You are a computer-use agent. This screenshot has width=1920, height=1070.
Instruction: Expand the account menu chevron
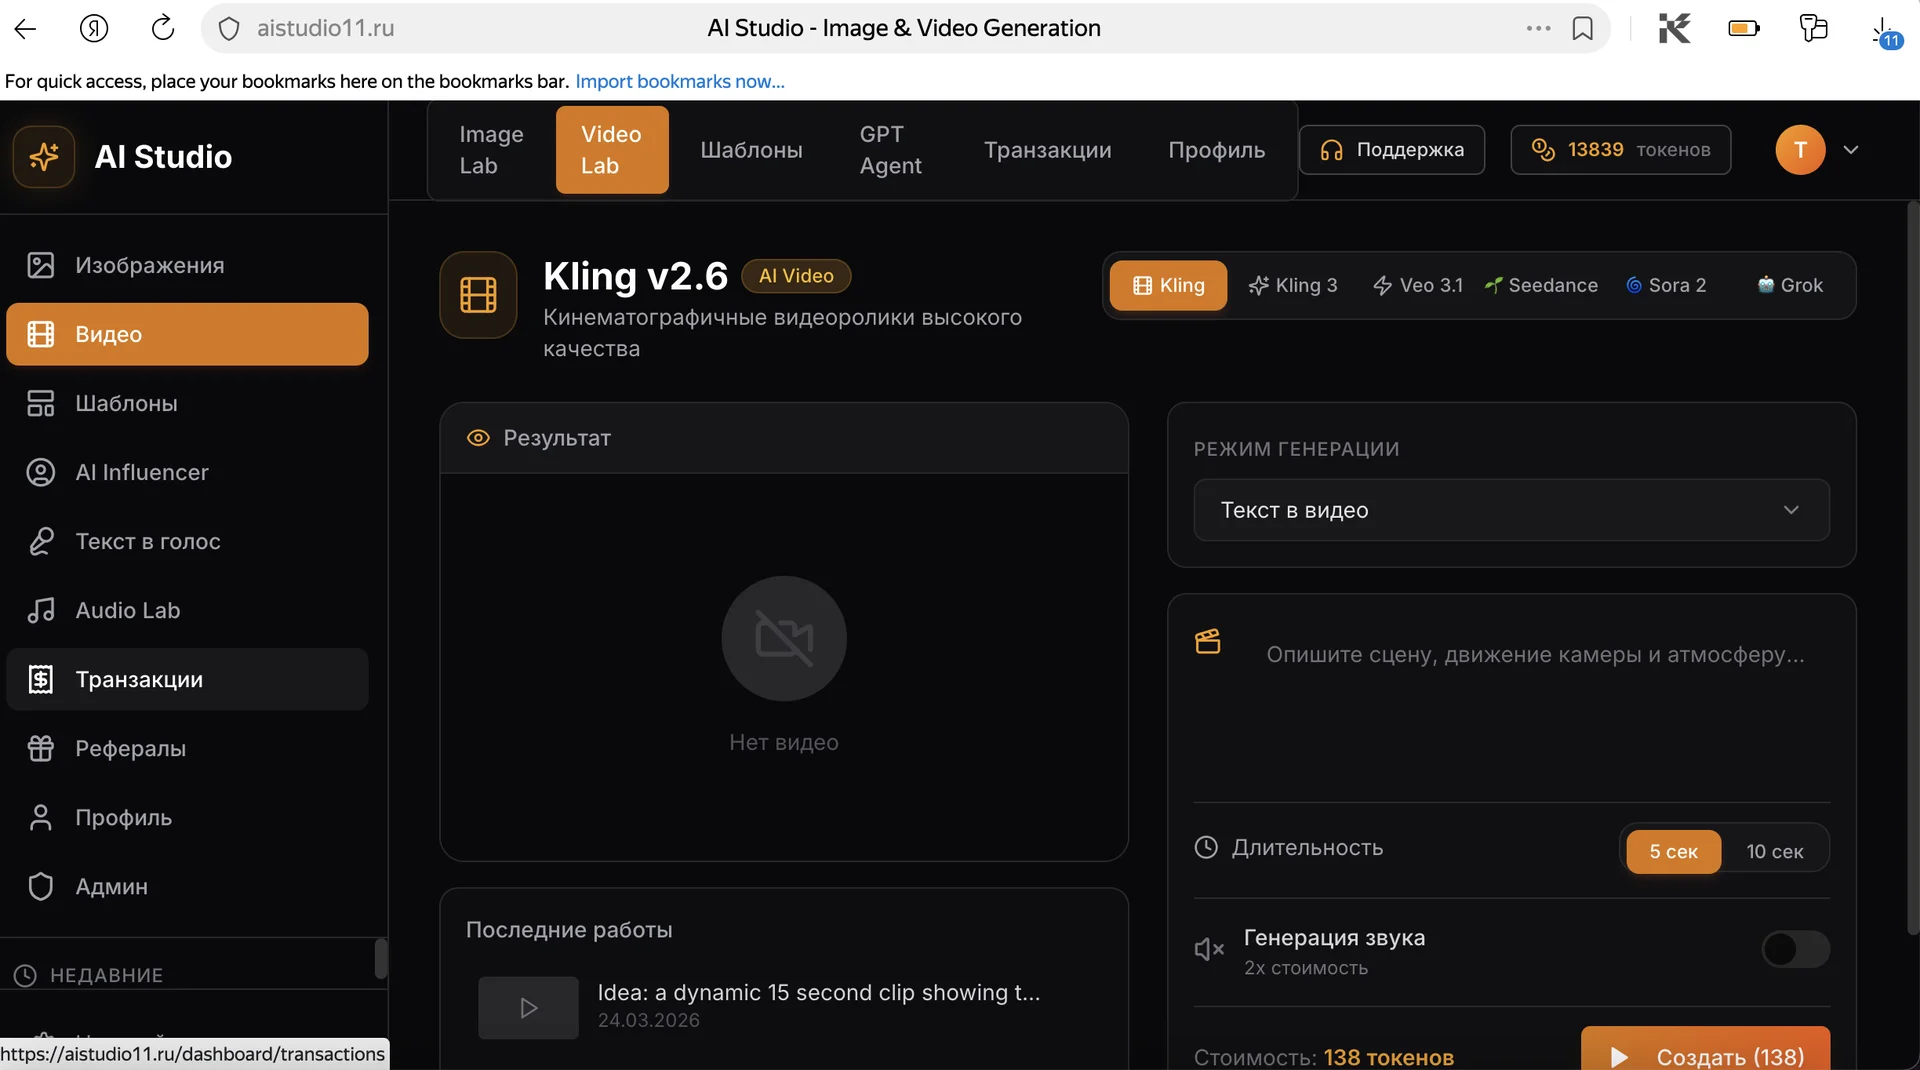1851,150
